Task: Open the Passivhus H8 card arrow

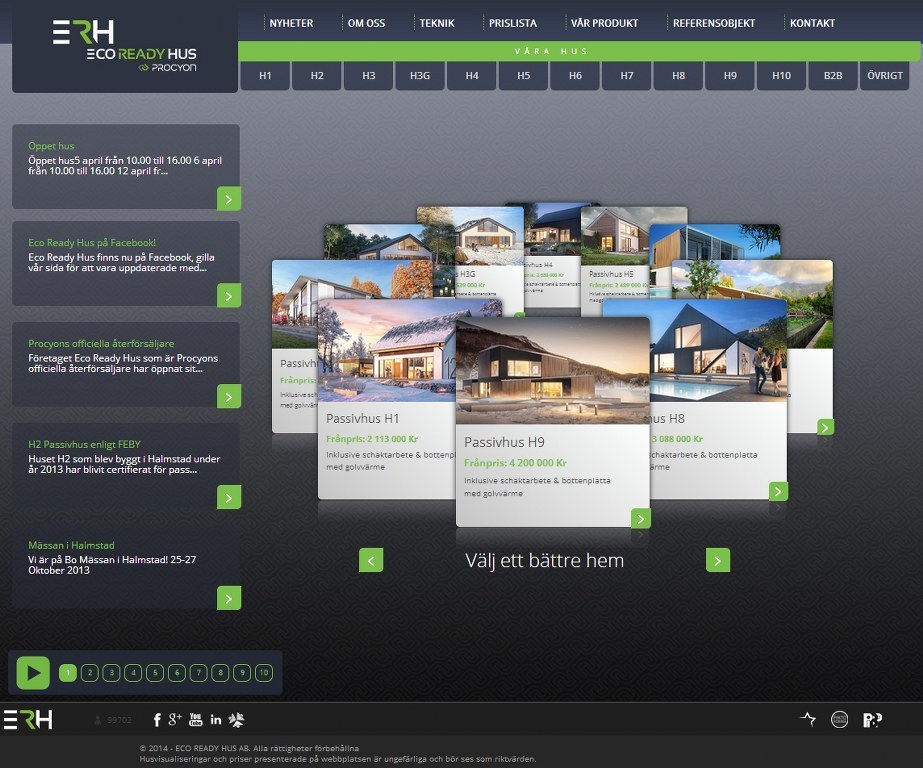Action: click(x=778, y=491)
